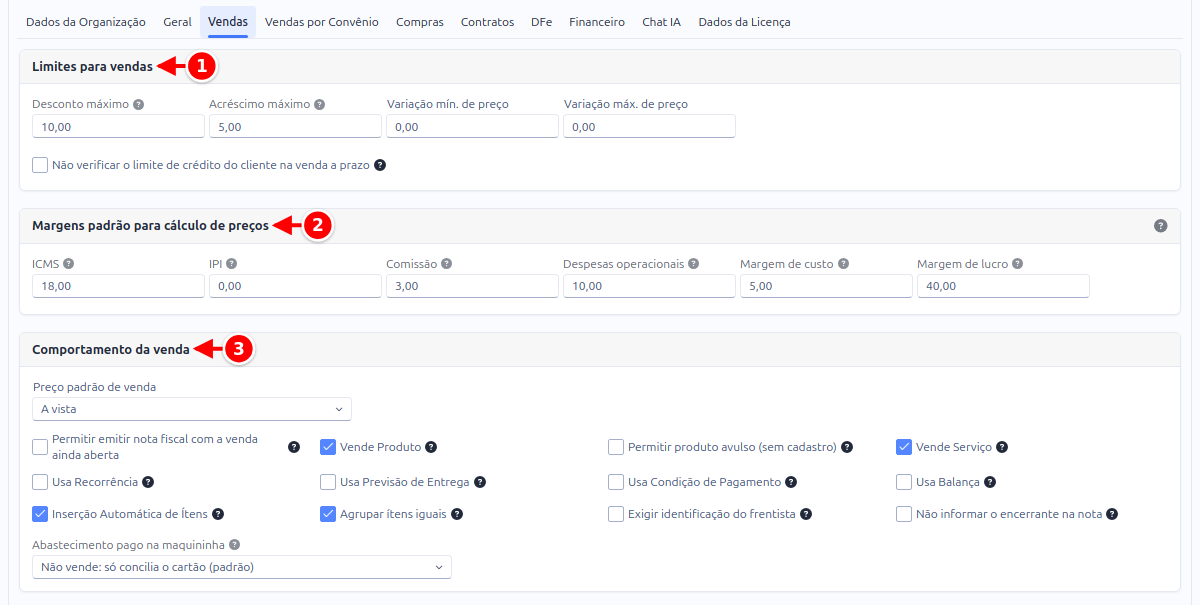Expand Abastecimento pago na maquininha dropdown
Screen dimensions: 1200x605
click(242, 567)
